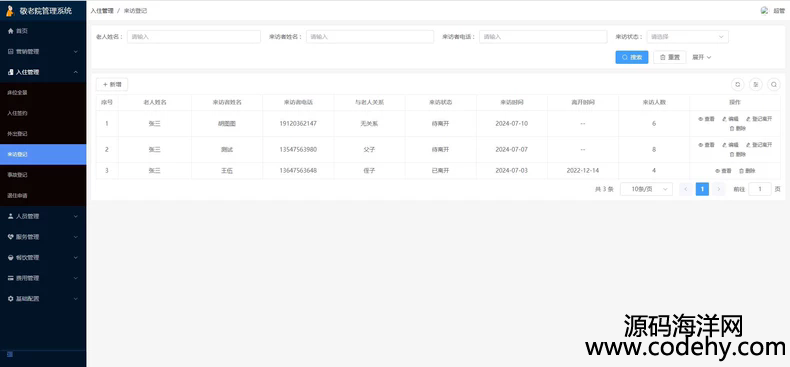Click the refresh table icon button
This screenshot has height=367, width=790.
click(737, 85)
